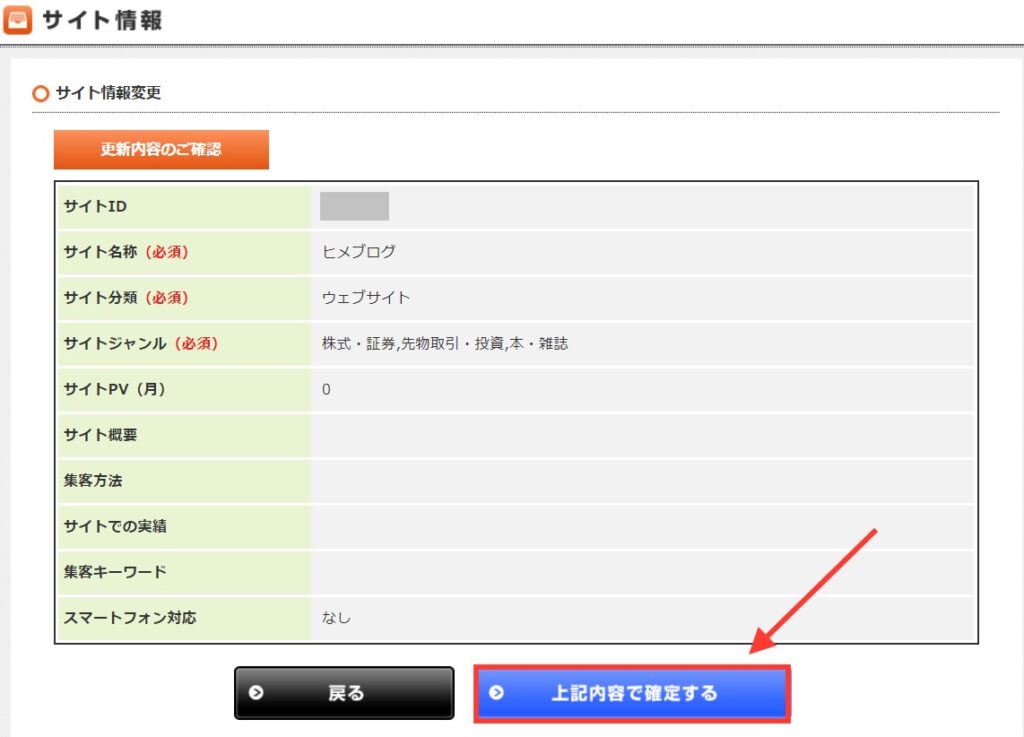The image size is (1024, 737).
Task: Click the arrow icon on 上記内容で確定する button
Action: 497,693
